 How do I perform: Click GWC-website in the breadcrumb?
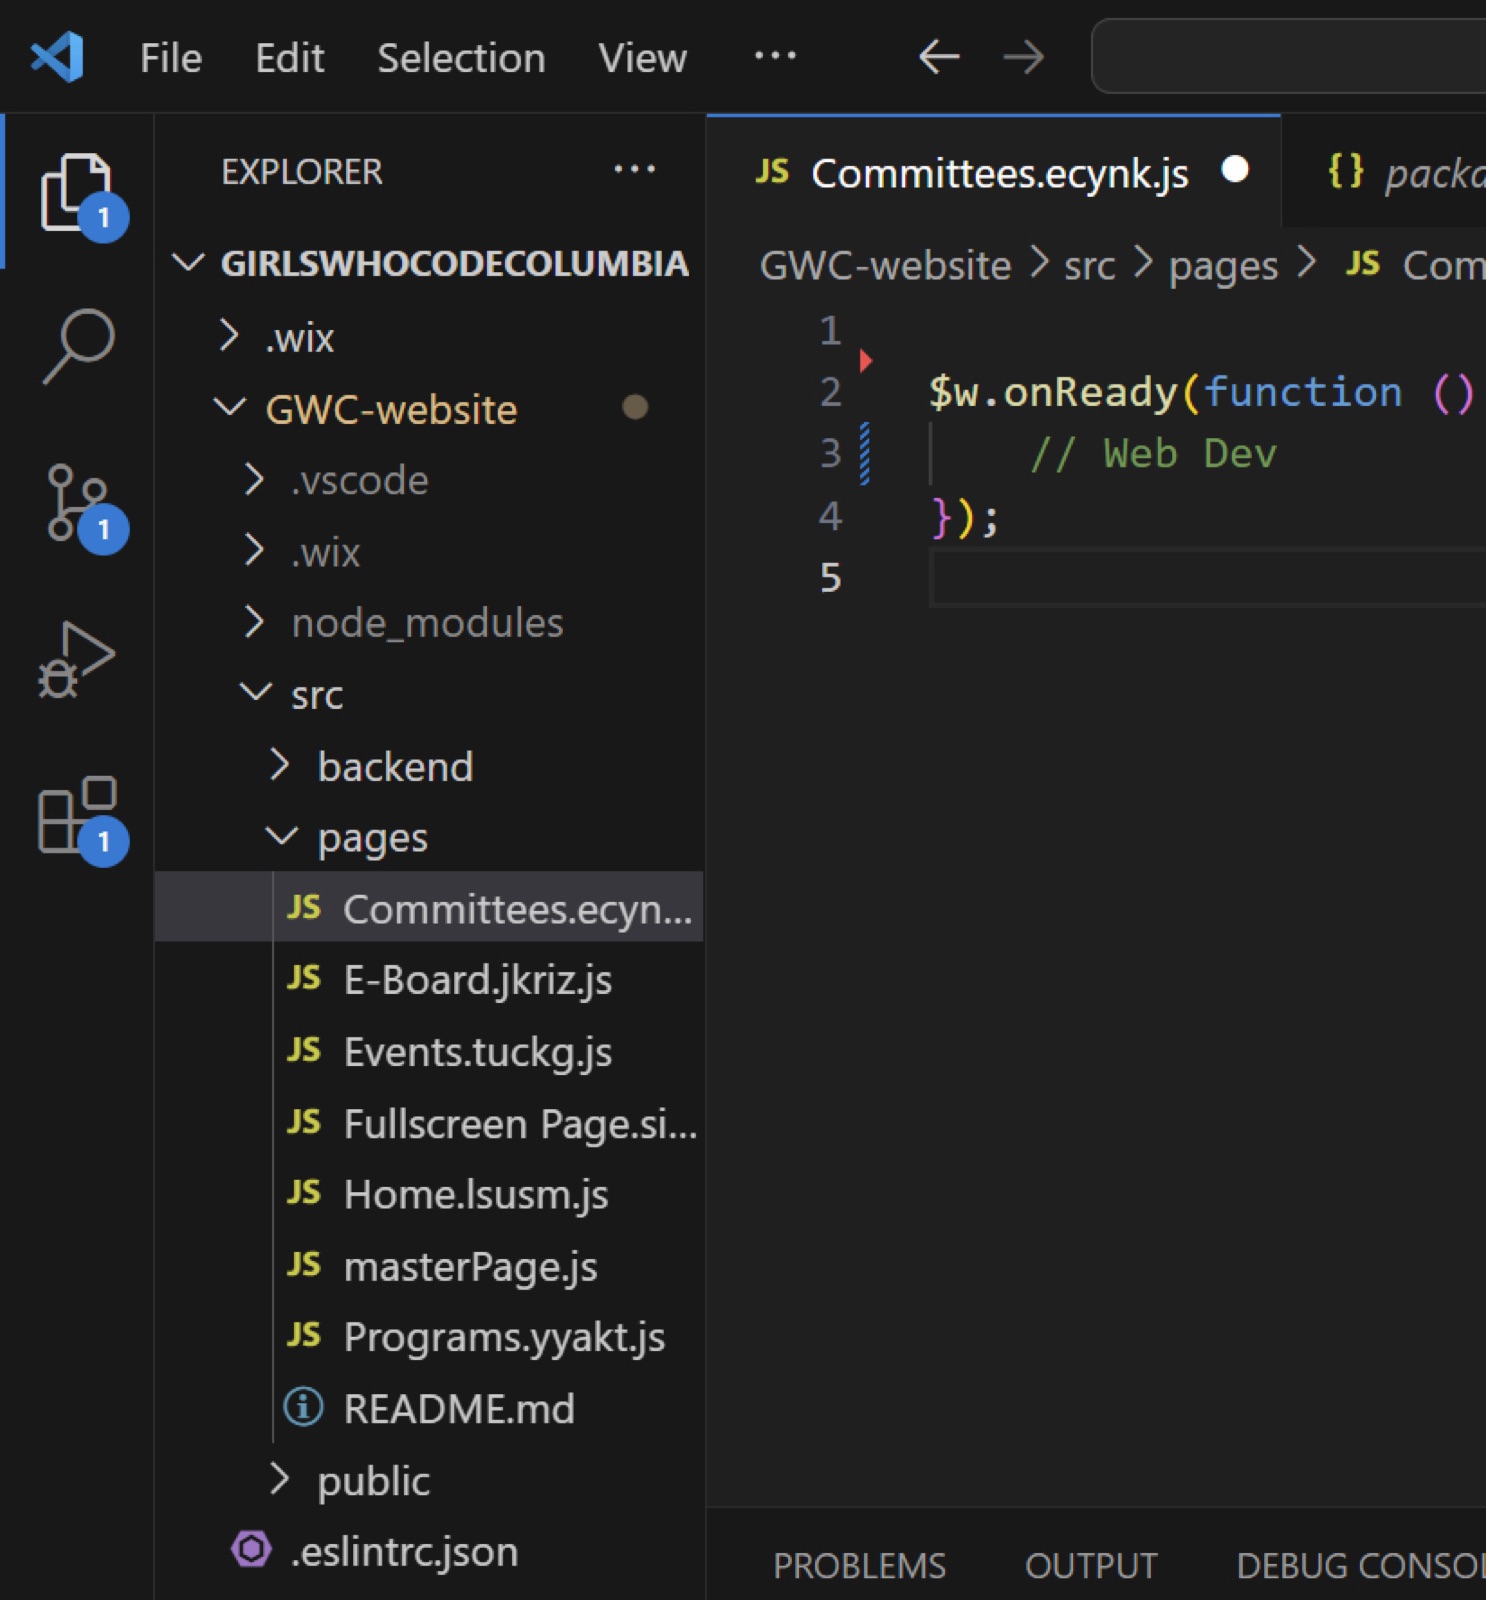(885, 265)
